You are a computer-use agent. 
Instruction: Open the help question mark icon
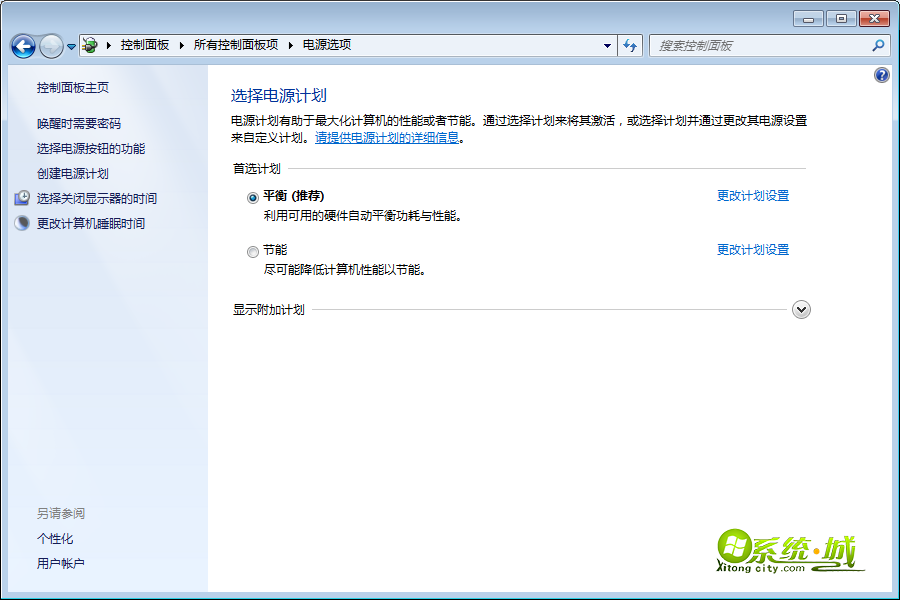point(881,74)
